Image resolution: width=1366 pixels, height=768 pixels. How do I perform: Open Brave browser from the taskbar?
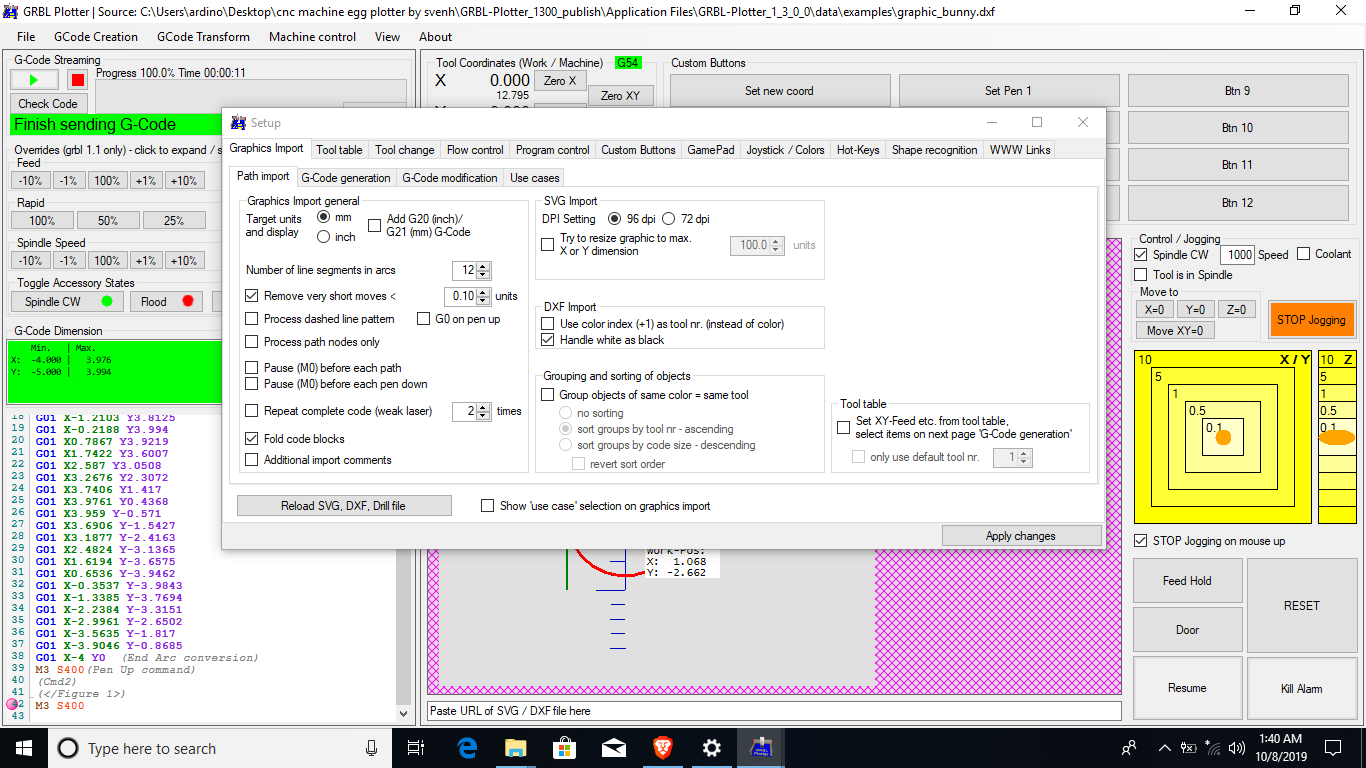point(663,748)
